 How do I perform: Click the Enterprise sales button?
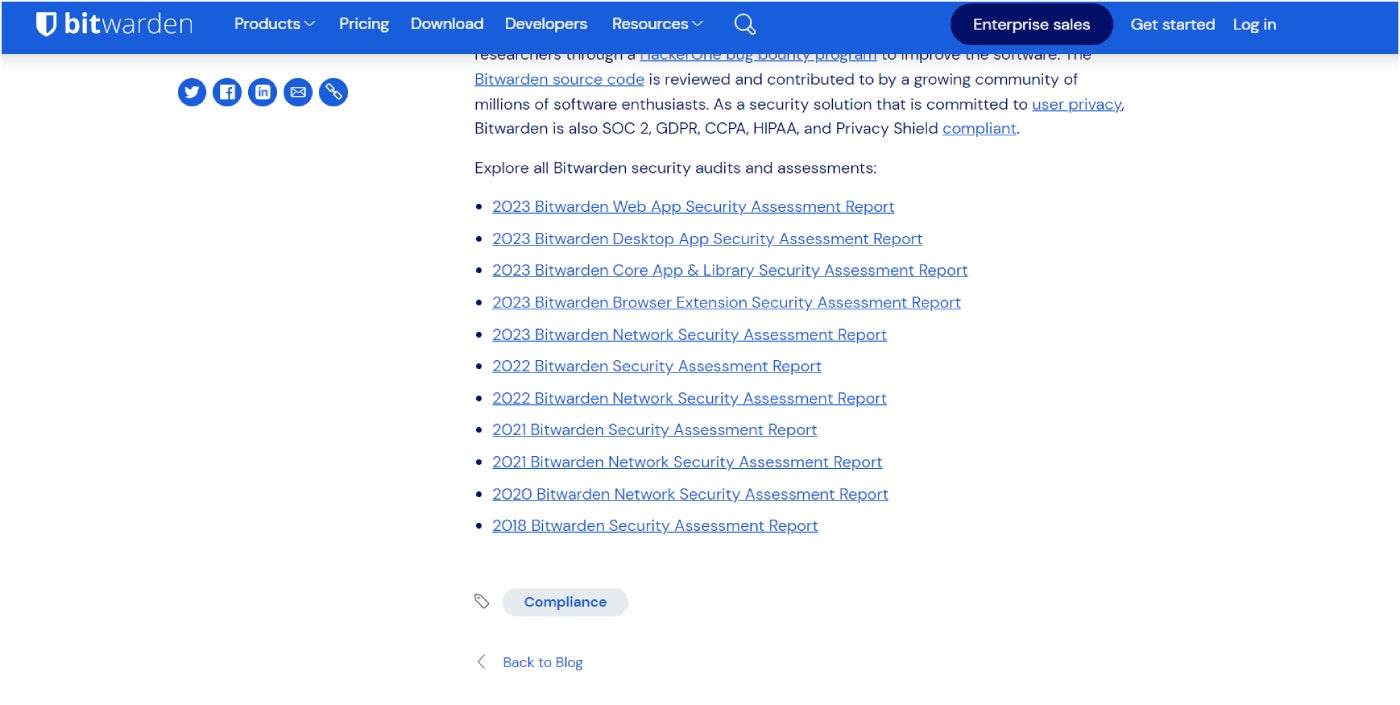[1031, 25]
